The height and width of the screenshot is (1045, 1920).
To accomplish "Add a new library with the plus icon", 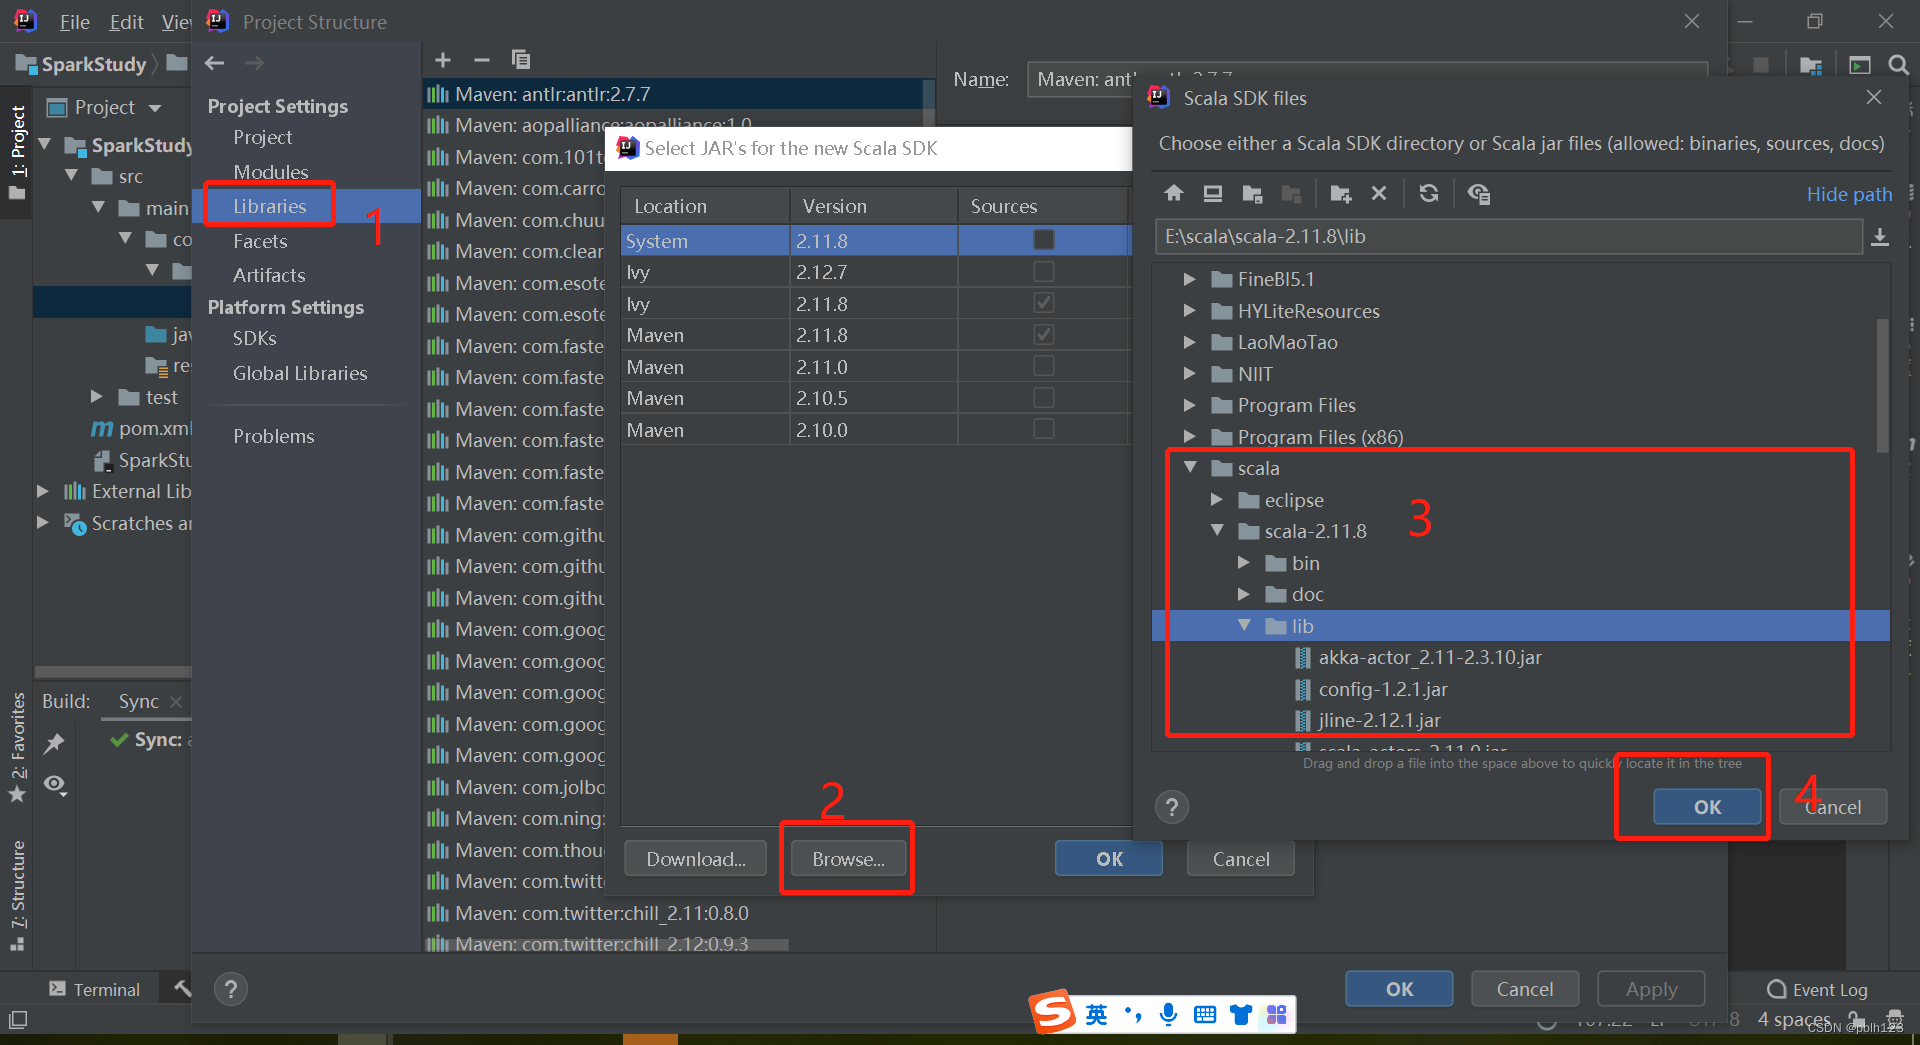I will point(443,60).
